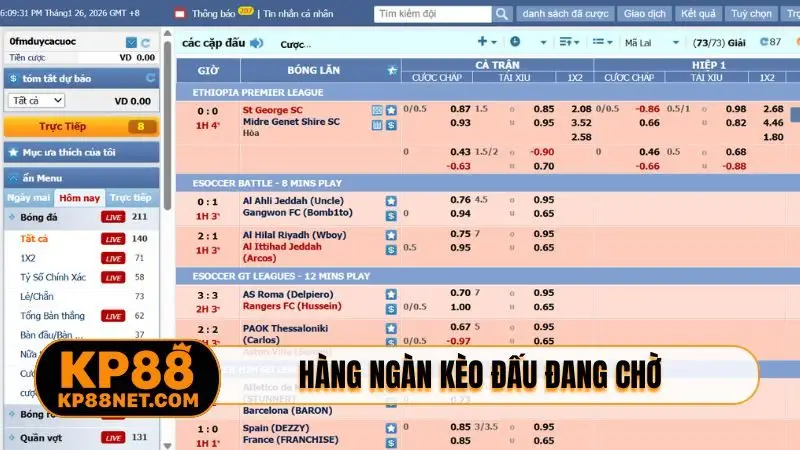Click S icon for France (FRANCHISE)

391,443
